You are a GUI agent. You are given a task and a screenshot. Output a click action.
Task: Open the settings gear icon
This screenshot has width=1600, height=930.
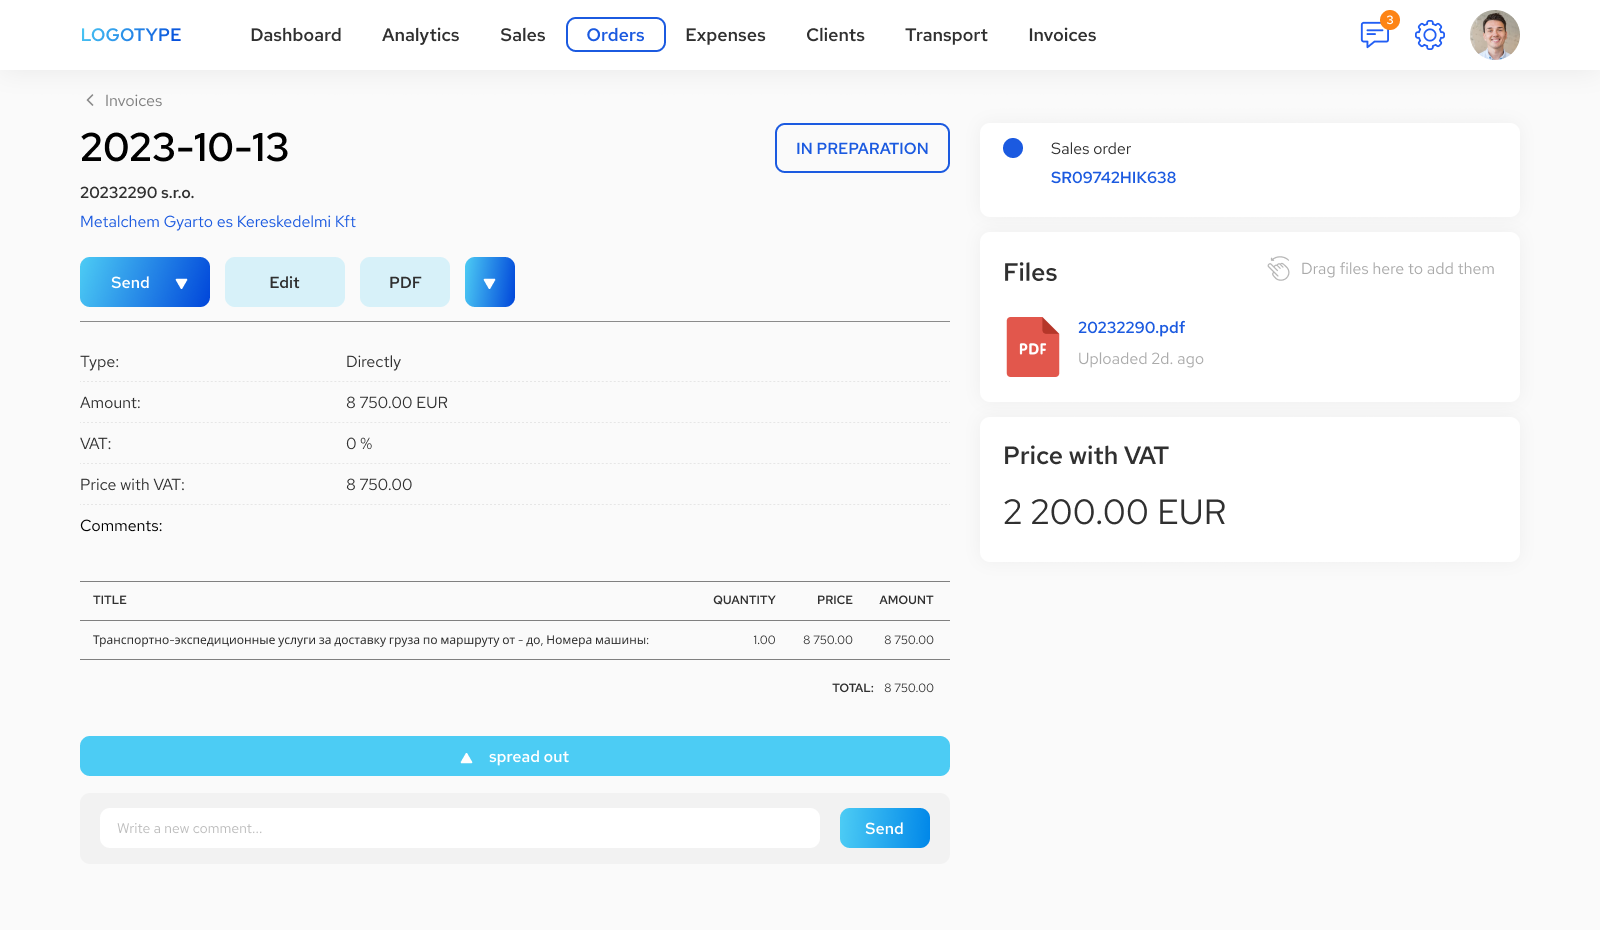pyautogui.click(x=1429, y=34)
